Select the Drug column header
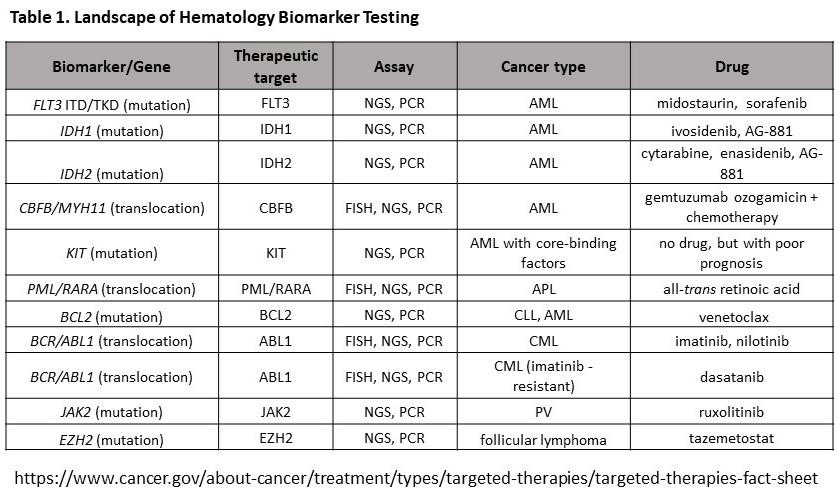The width and height of the screenshot is (839, 496). pyautogui.click(x=732, y=68)
